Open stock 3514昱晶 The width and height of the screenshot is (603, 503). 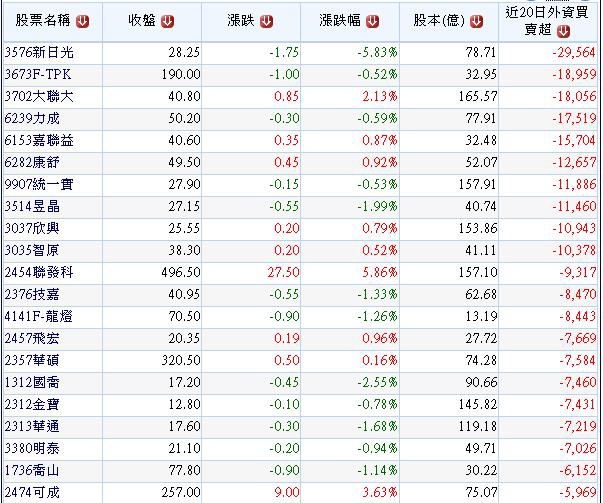coord(32,207)
